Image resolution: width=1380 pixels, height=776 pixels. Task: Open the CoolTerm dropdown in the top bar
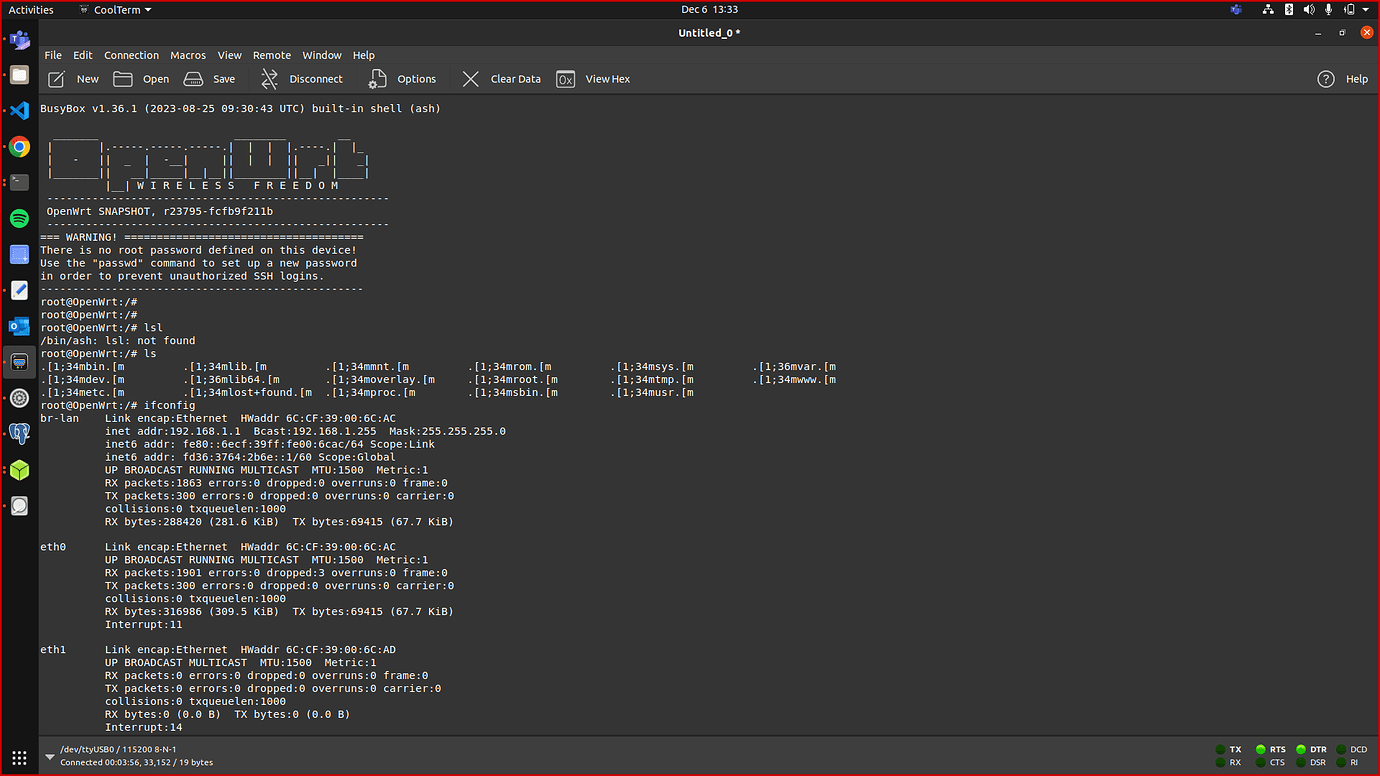point(115,9)
